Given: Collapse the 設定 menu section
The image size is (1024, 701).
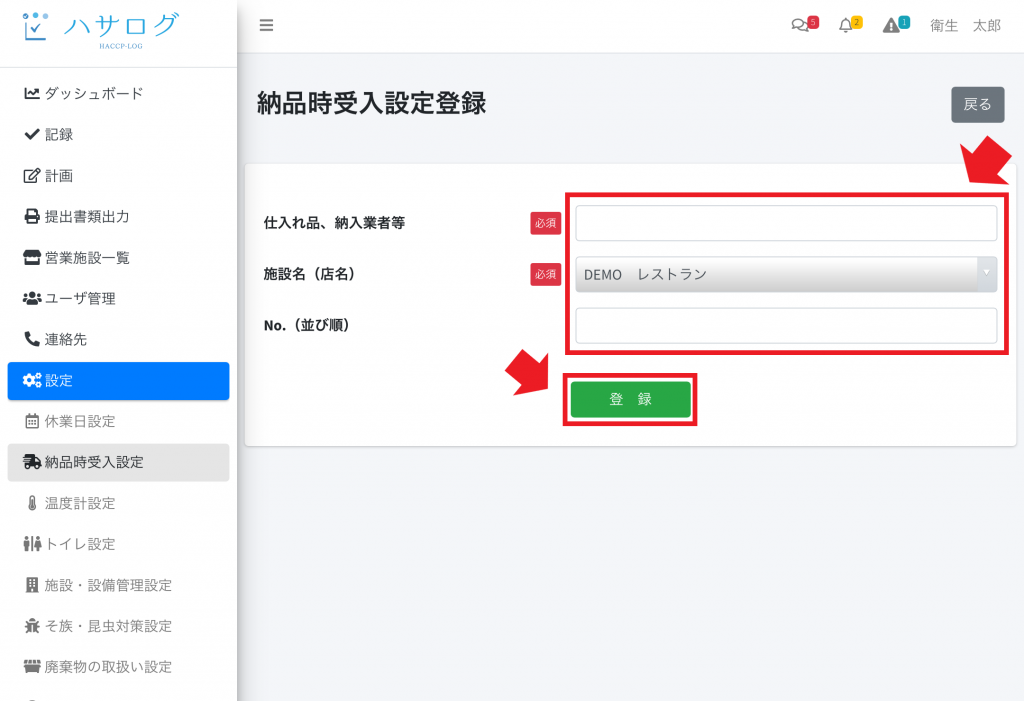Looking at the screenshot, I should pos(118,381).
